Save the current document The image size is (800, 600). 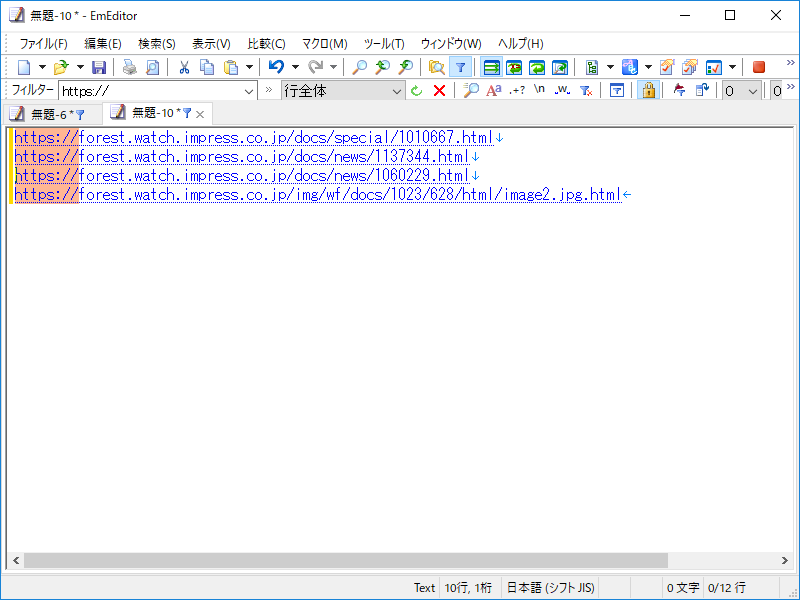tap(98, 67)
